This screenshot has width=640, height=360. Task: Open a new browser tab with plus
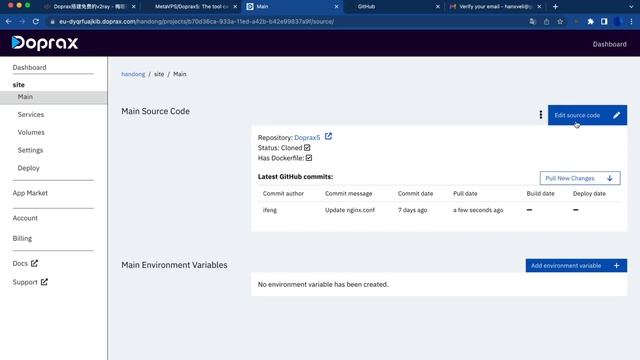[x=555, y=7]
